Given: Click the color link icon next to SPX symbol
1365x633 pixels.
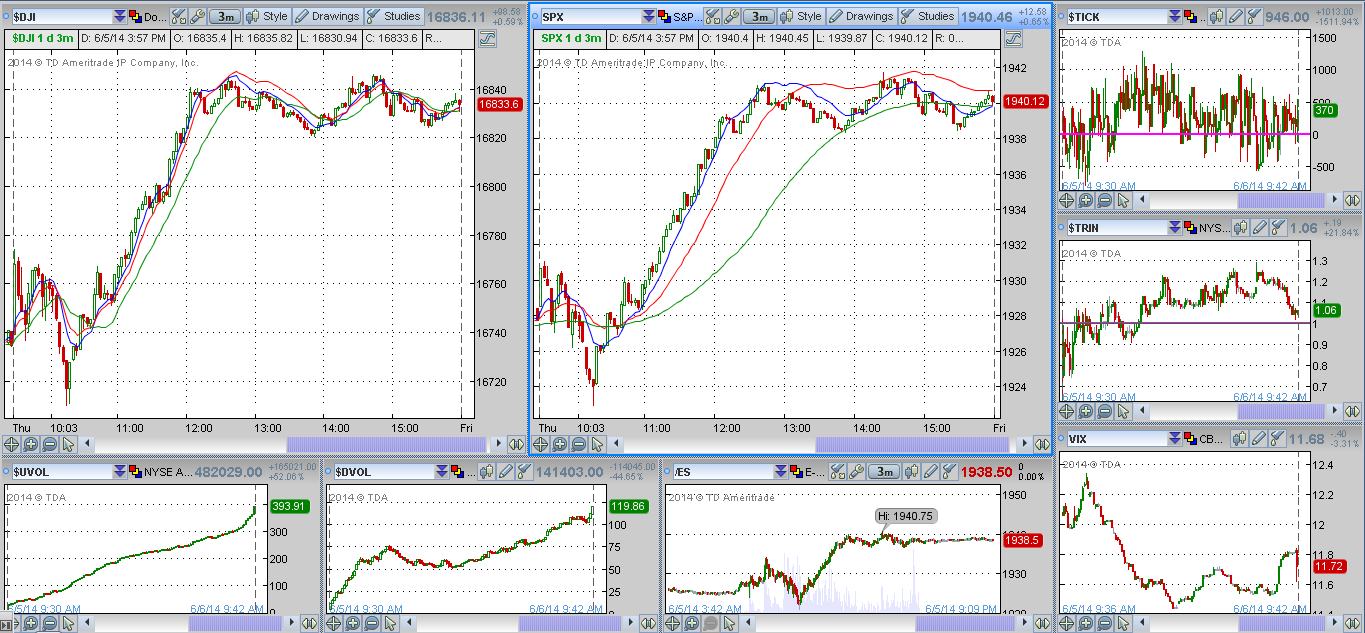Looking at the screenshot, I should point(664,17).
